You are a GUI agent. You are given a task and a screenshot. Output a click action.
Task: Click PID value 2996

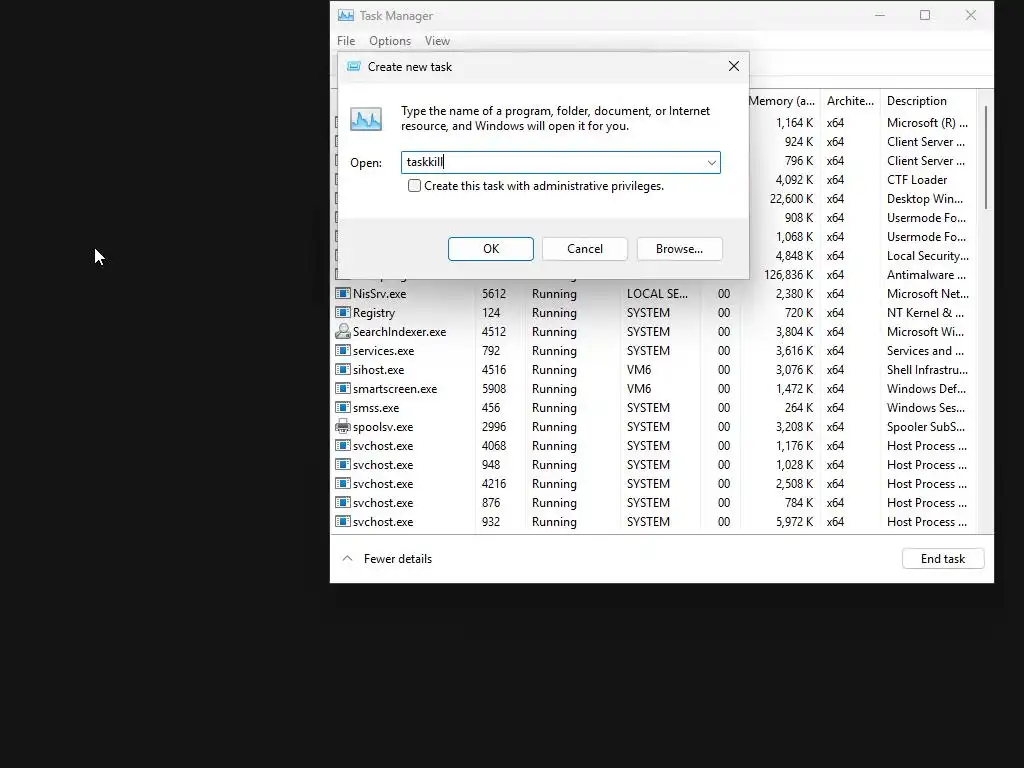pyautogui.click(x=494, y=427)
